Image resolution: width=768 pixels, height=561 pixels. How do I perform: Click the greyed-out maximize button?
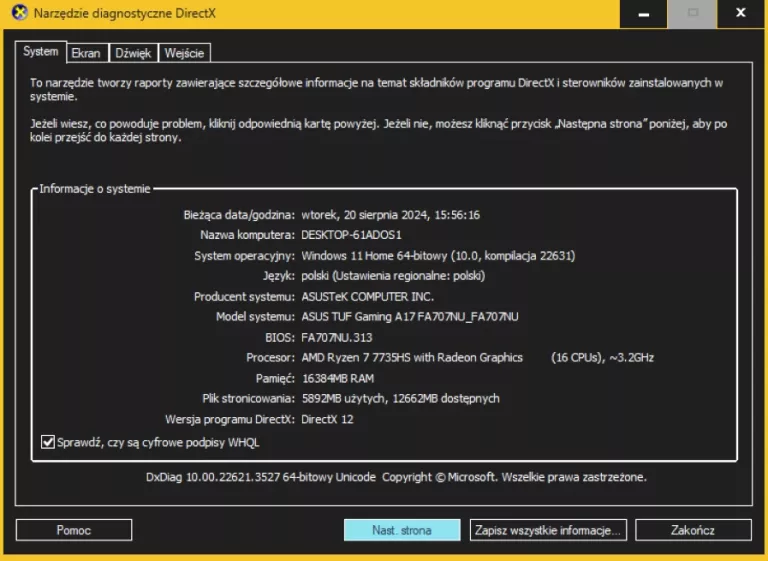click(692, 14)
